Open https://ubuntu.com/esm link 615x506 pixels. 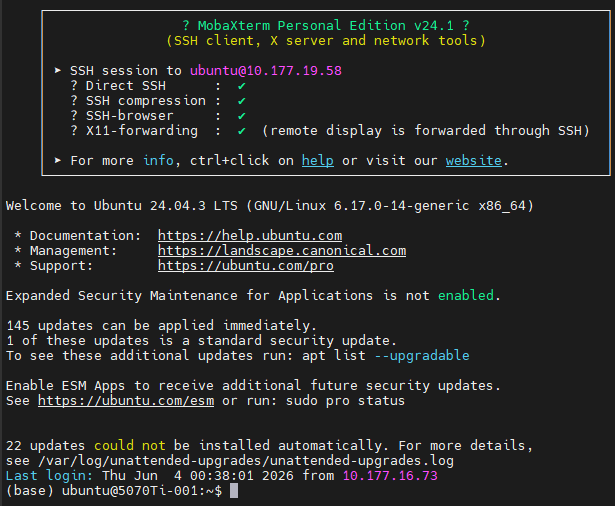[126, 401]
